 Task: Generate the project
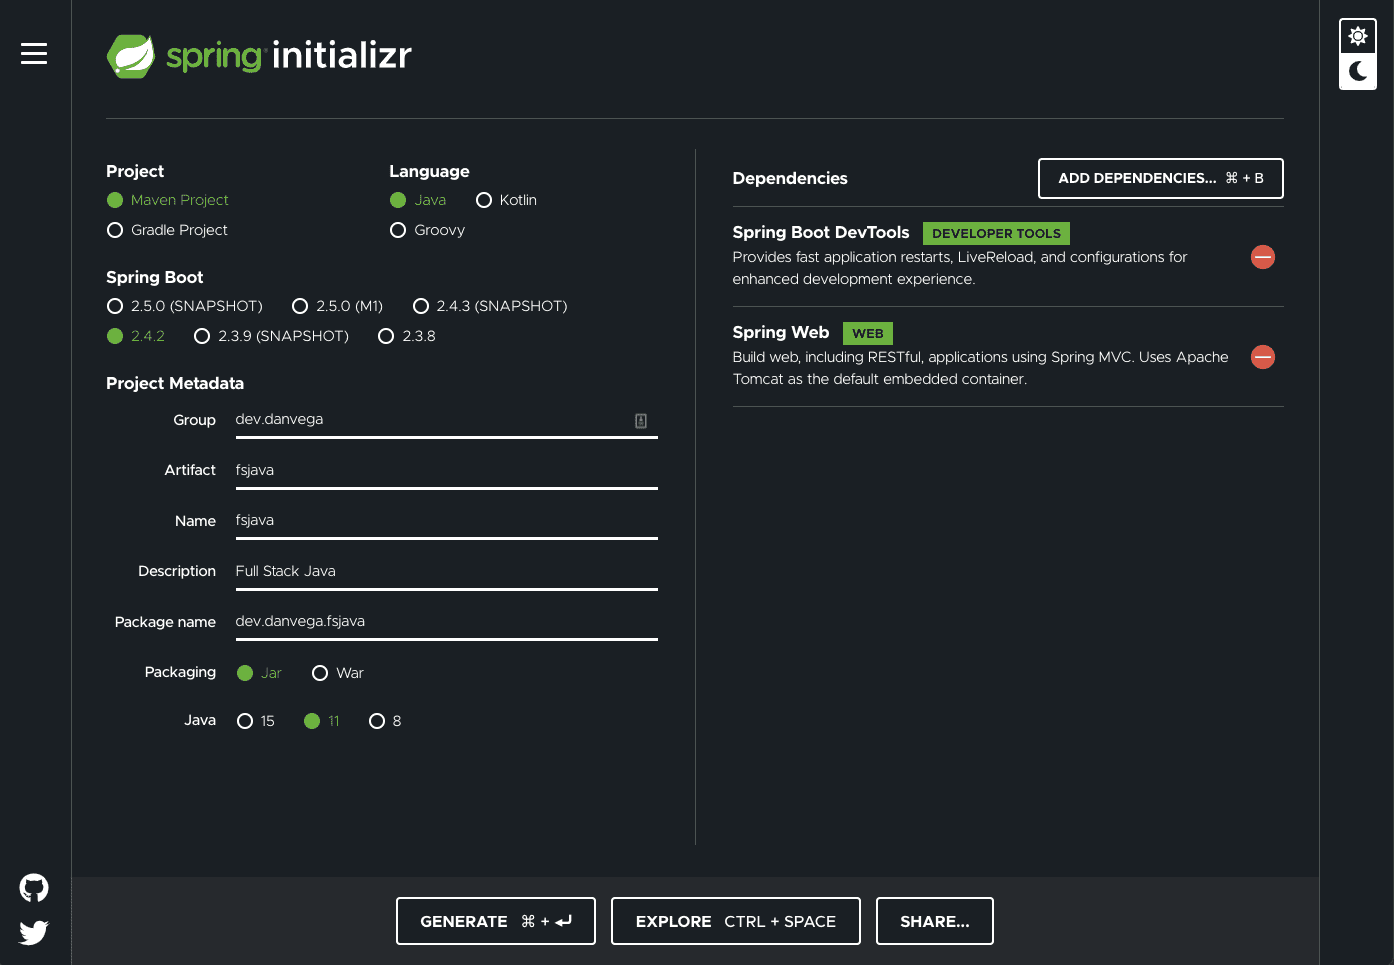pos(495,920)
